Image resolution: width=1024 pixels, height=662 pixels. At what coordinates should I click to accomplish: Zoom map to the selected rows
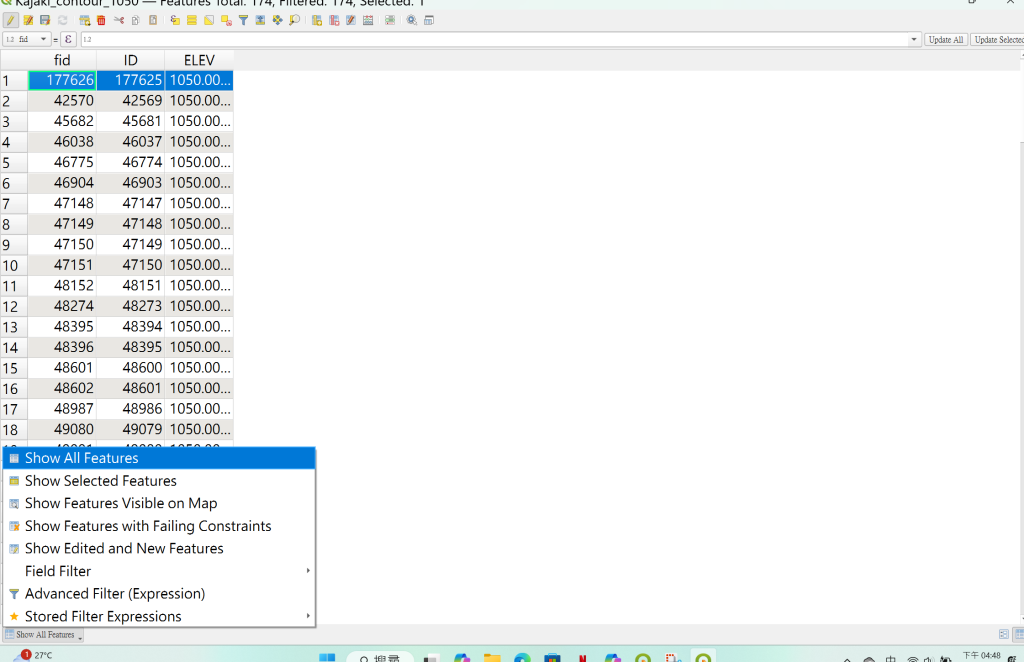(x=295, y=20)
